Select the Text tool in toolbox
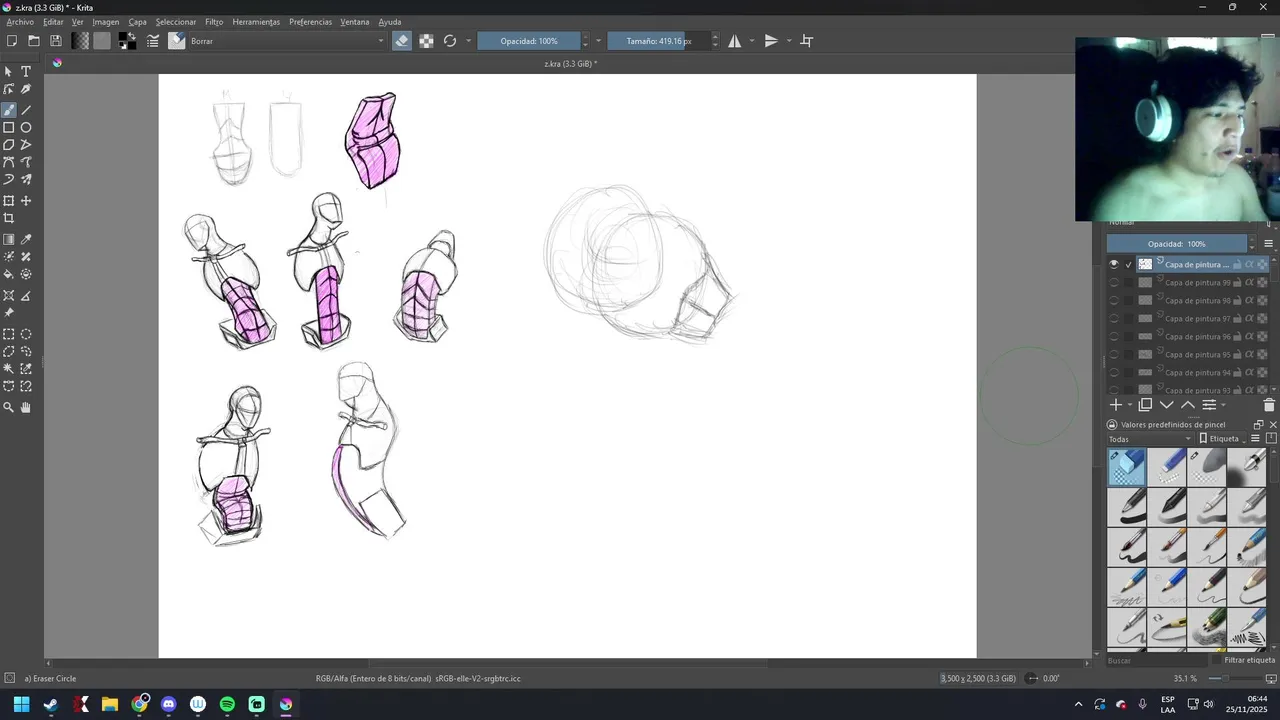Image resolution: width=1280 pixels, height=720 pixels. point(26,72)
